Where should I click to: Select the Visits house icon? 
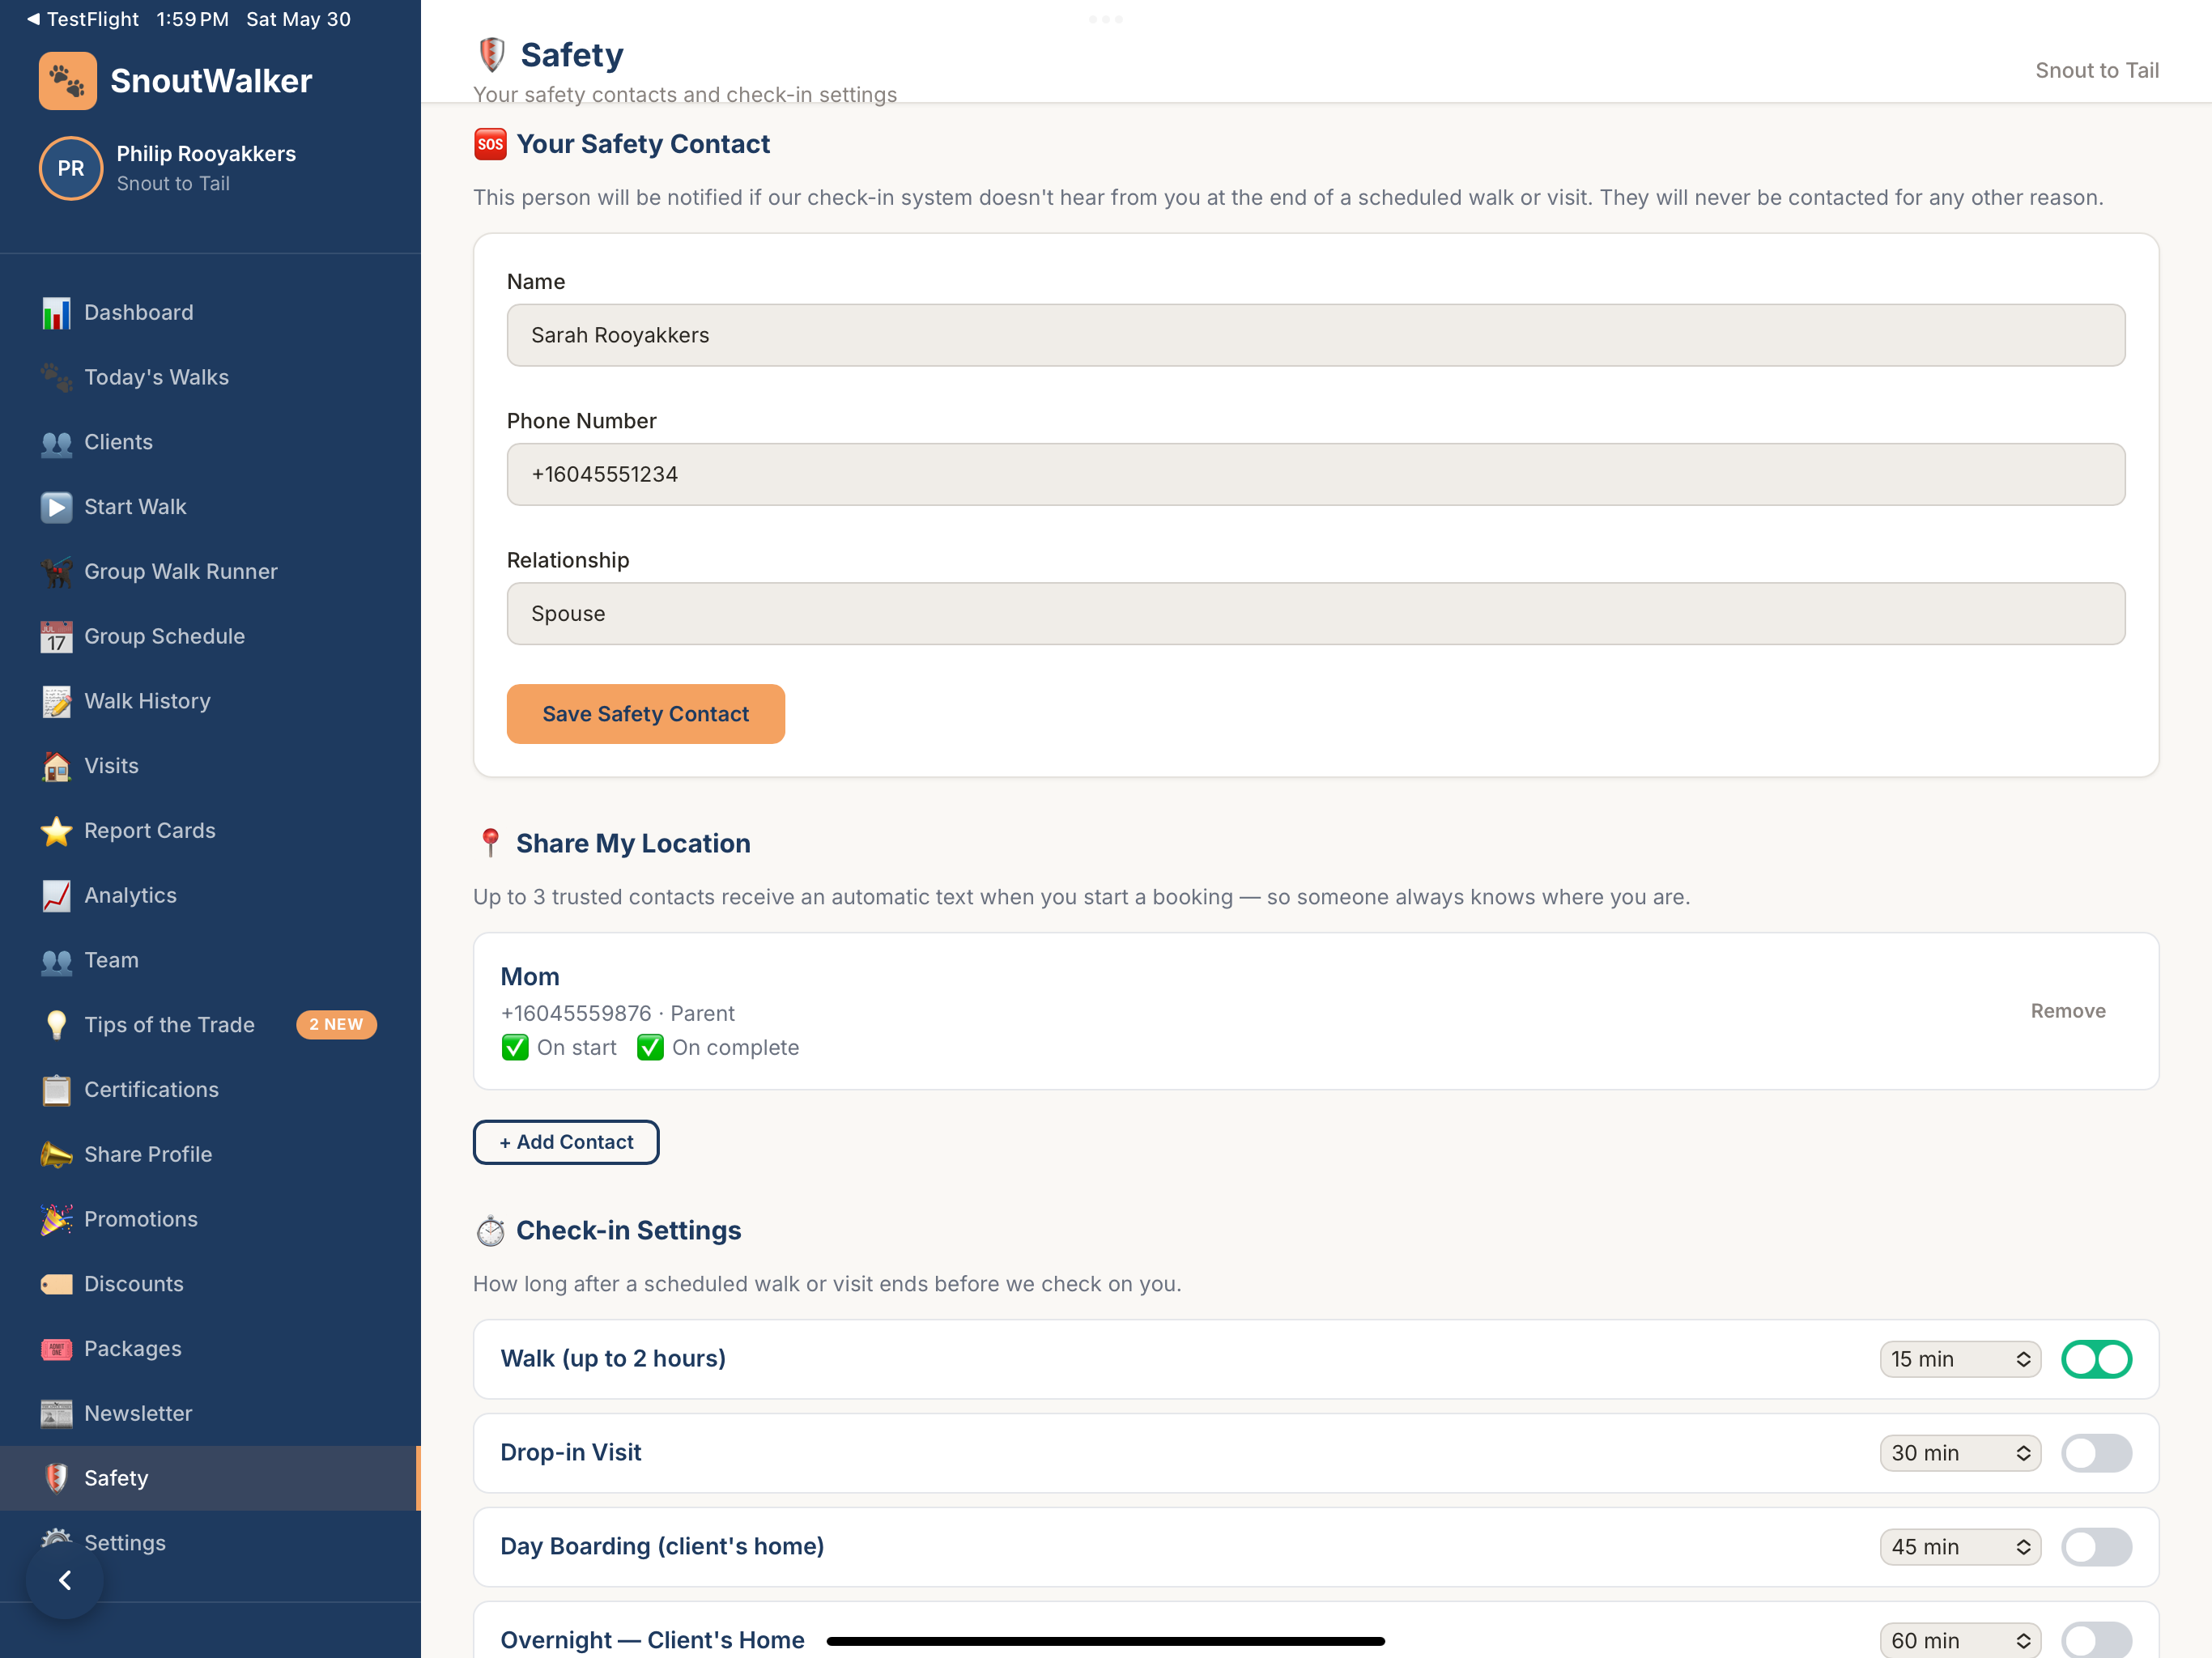[x=56, y=767]
